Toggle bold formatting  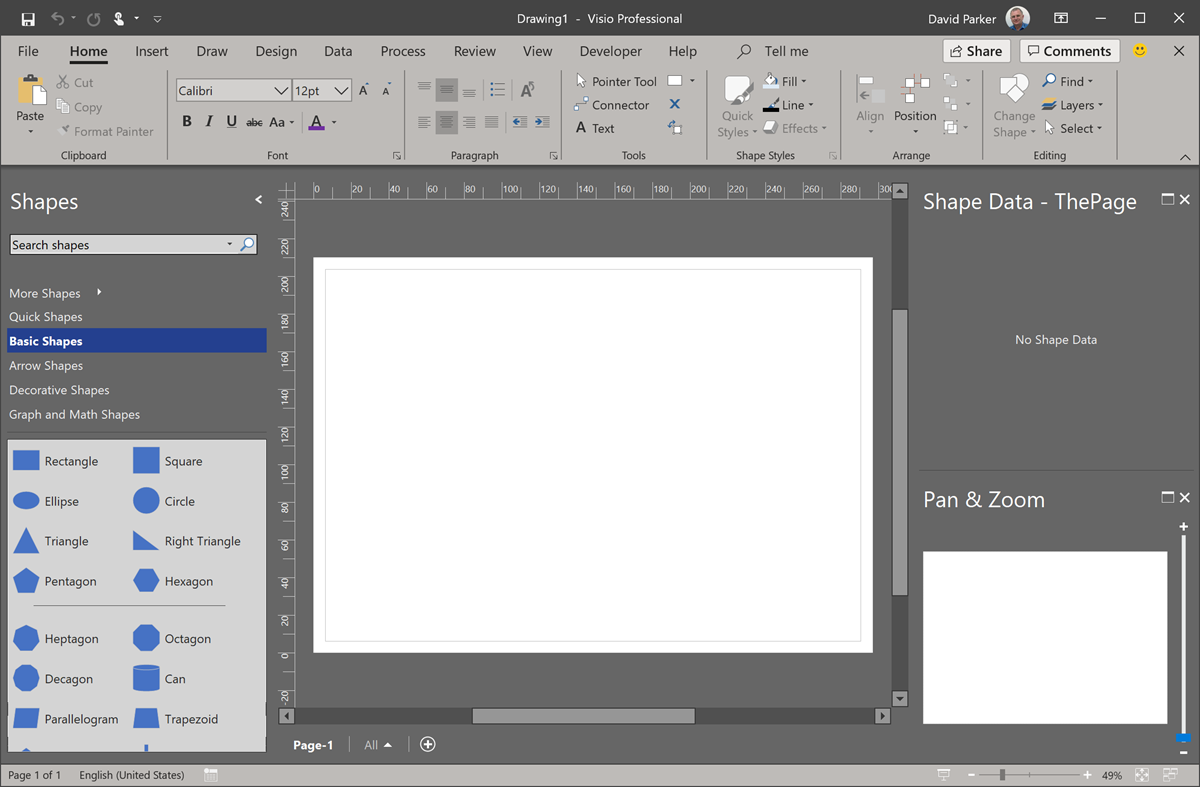tap(186, 120)
